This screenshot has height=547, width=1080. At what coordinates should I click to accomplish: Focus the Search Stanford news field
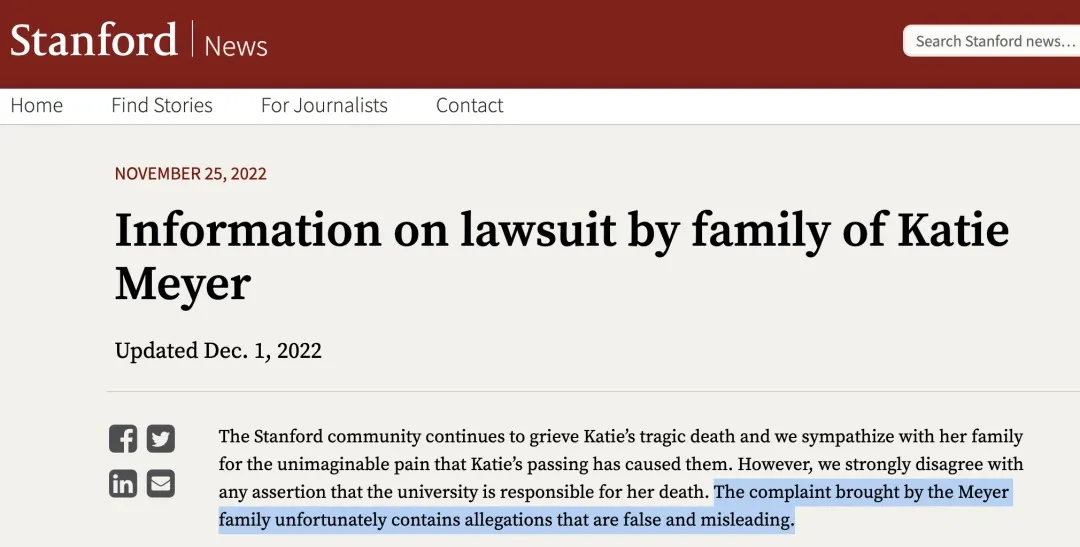(x=994, y=41)
